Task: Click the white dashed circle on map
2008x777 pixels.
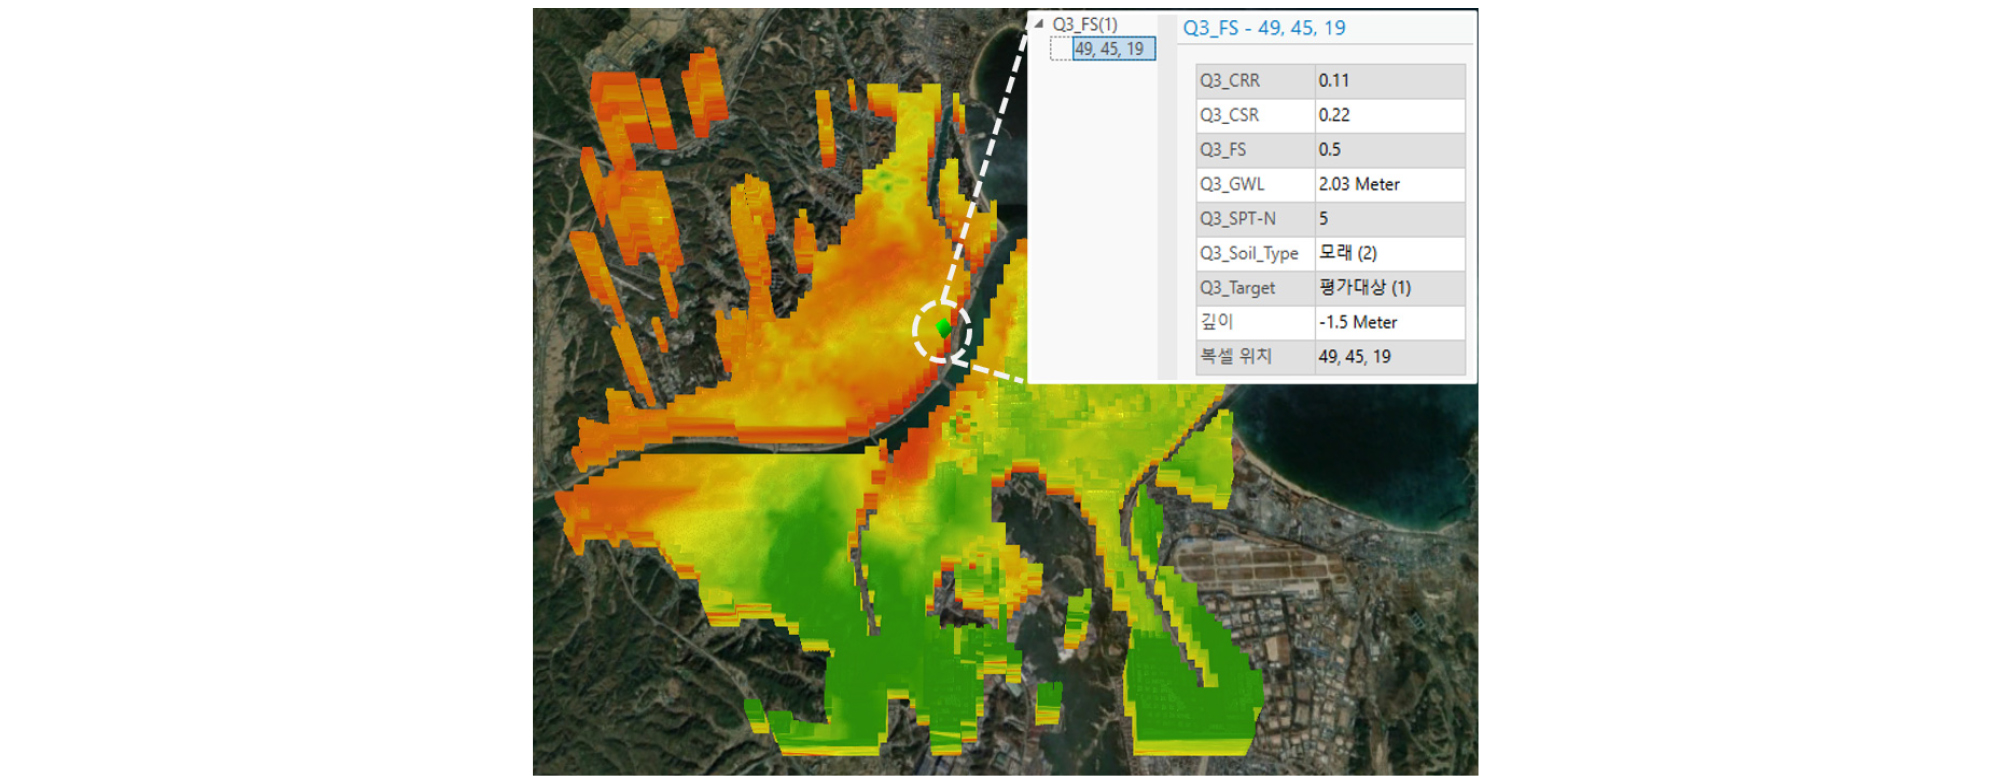Action: [942, 330]
